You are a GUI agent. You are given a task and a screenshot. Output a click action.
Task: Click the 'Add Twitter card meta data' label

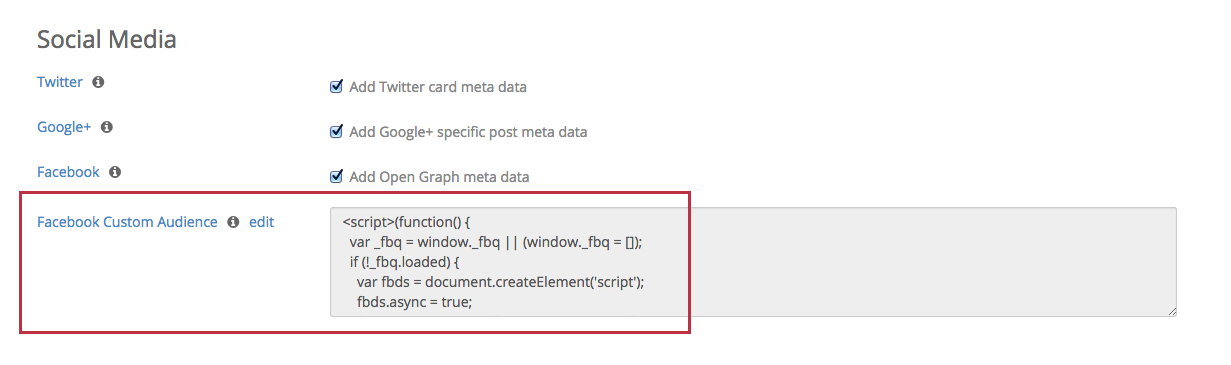point(438,87)
